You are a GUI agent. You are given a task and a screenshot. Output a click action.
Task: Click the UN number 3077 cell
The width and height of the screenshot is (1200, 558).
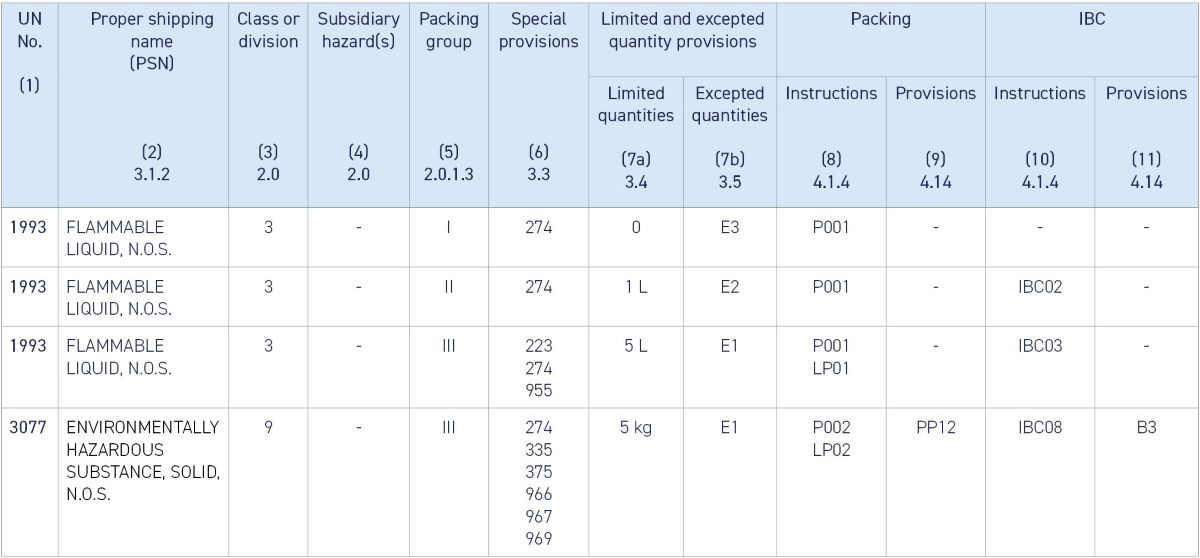coord(29,427)
